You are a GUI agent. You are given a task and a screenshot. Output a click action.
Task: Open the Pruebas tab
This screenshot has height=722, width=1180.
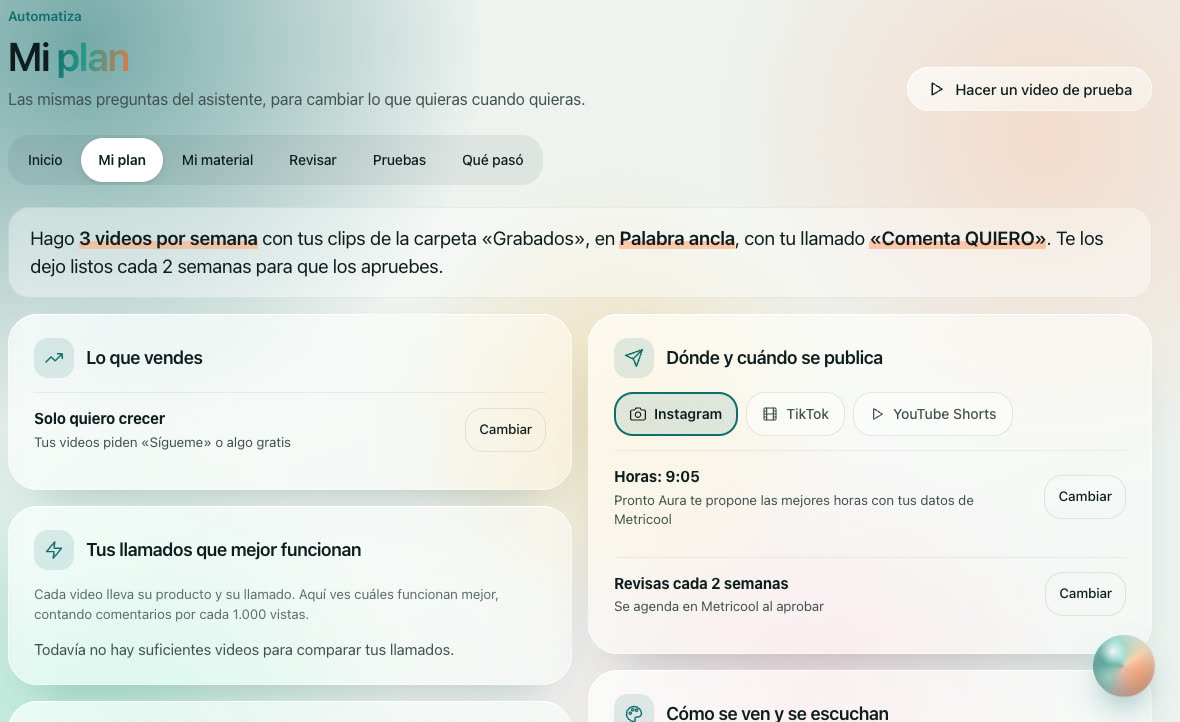tap(400, 160)
